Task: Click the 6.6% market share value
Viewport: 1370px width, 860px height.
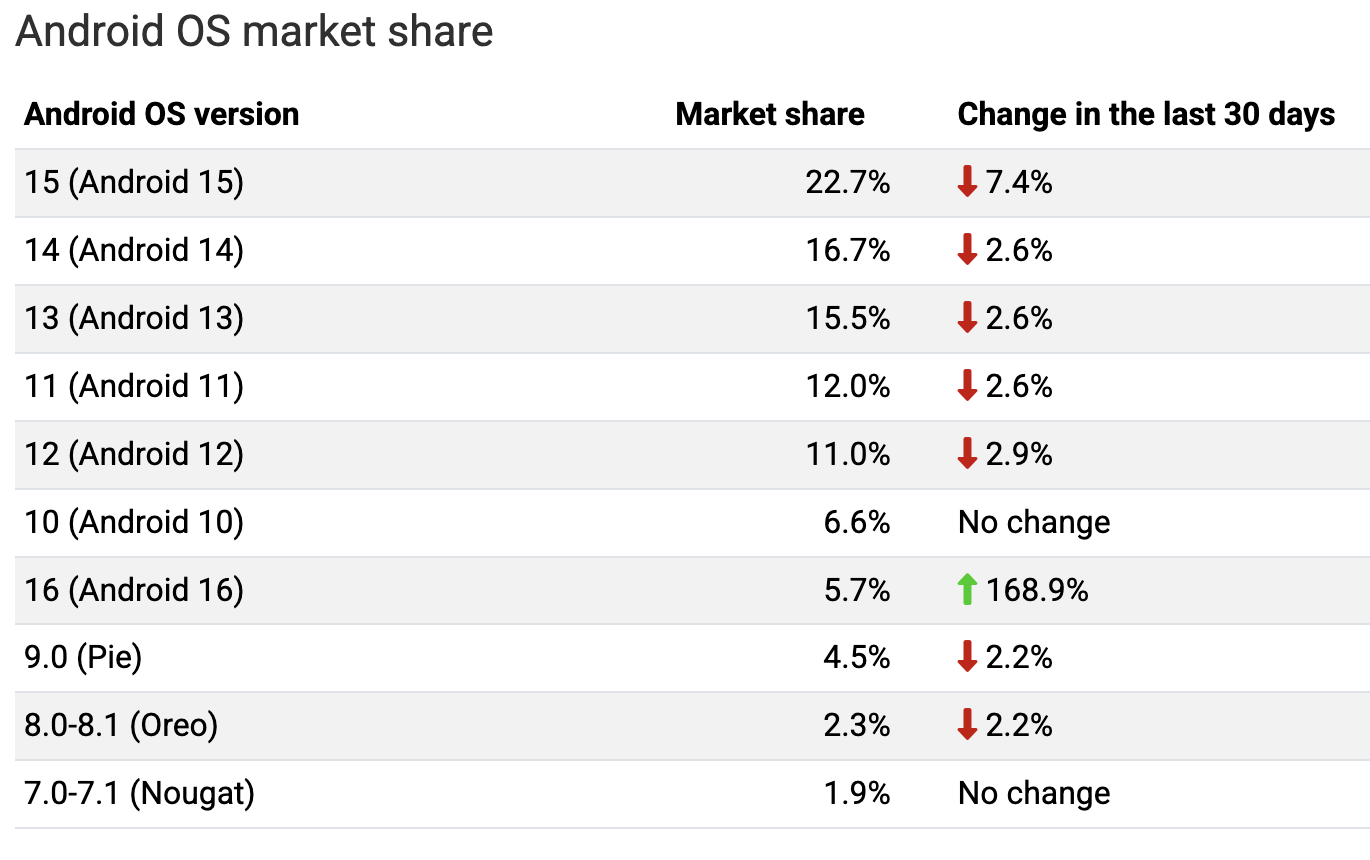Action: coord(856,522)
